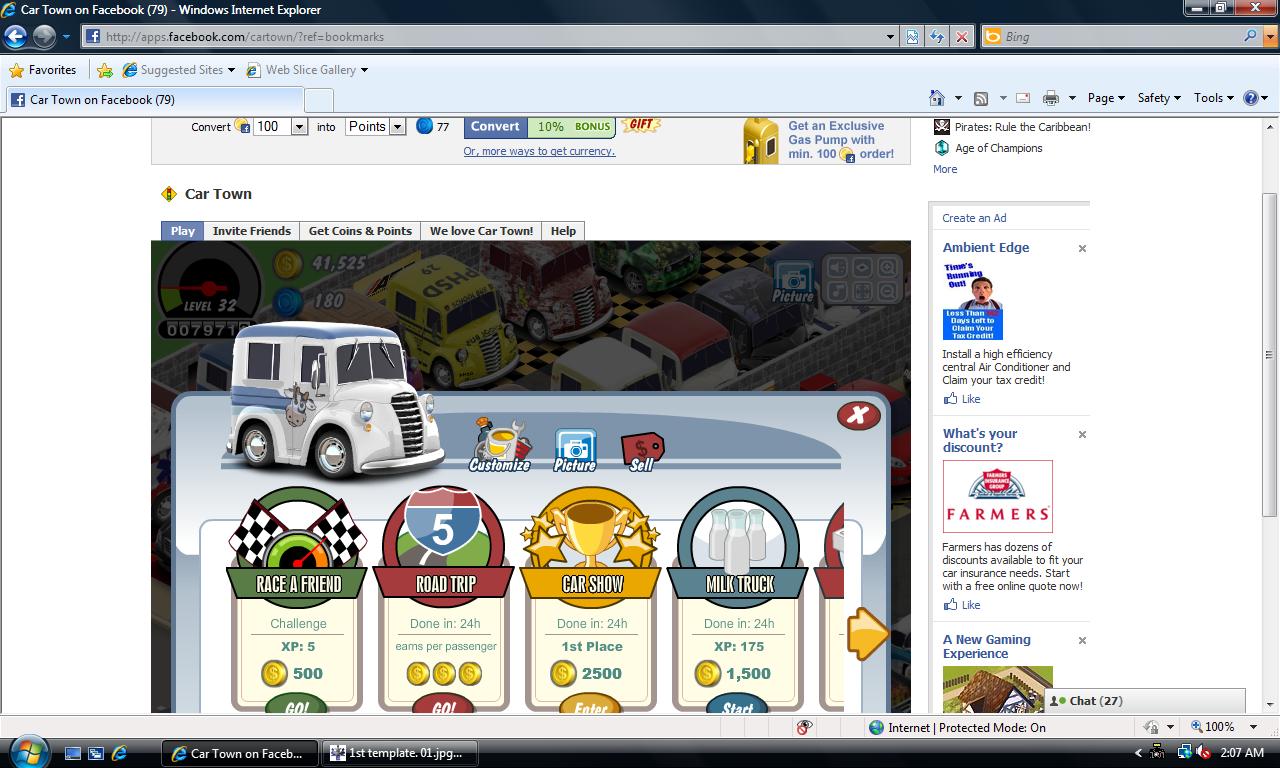This screenshot has height=768, width=1280.
Task: Click the Picture camera icon in car dialog
Action: 575,450
